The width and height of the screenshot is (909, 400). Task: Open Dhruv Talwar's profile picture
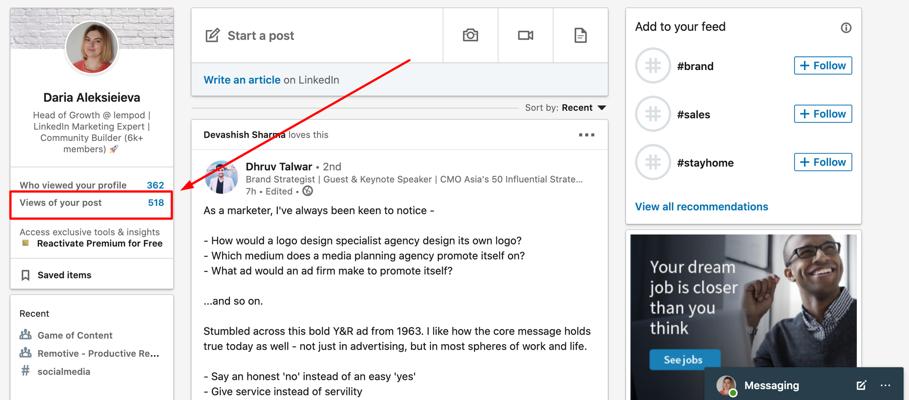click(221, 177)
